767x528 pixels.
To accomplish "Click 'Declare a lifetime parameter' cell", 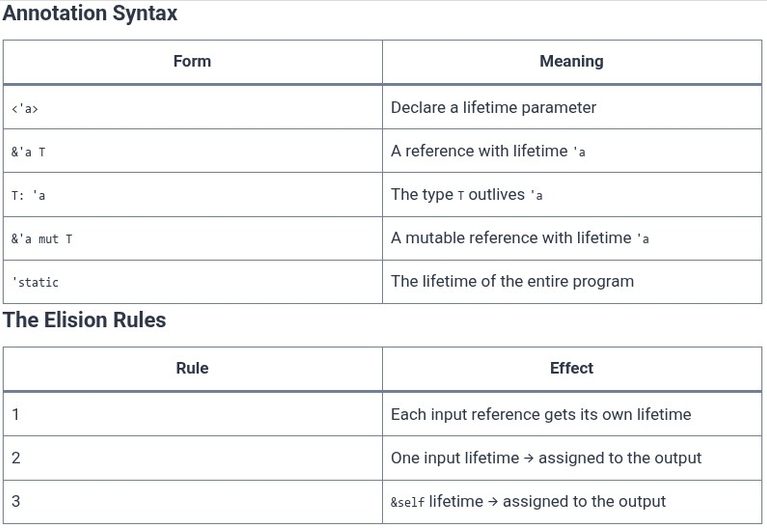I will pyautogui.click(x=572, y=108).
